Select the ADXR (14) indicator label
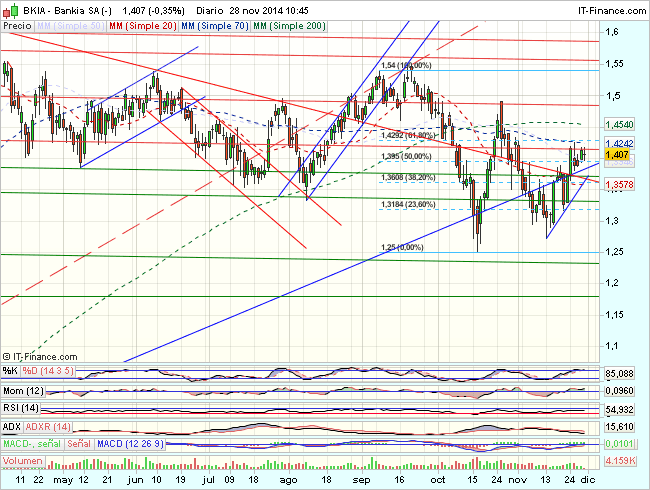This screenshot has width=650, height=490. [x=48, y=427]
